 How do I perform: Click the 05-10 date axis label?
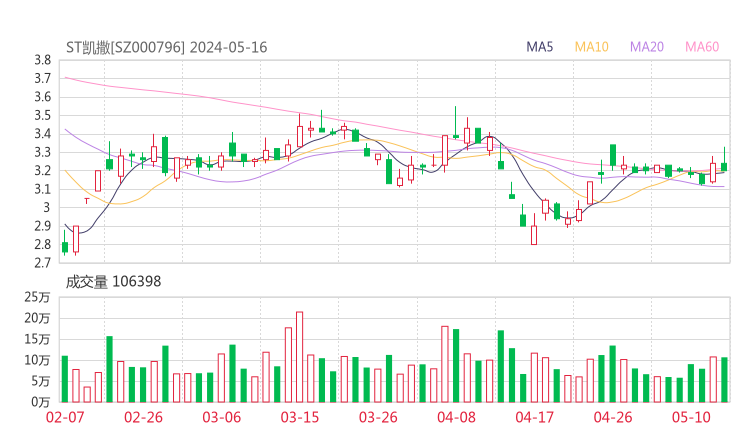pos(691,417)
